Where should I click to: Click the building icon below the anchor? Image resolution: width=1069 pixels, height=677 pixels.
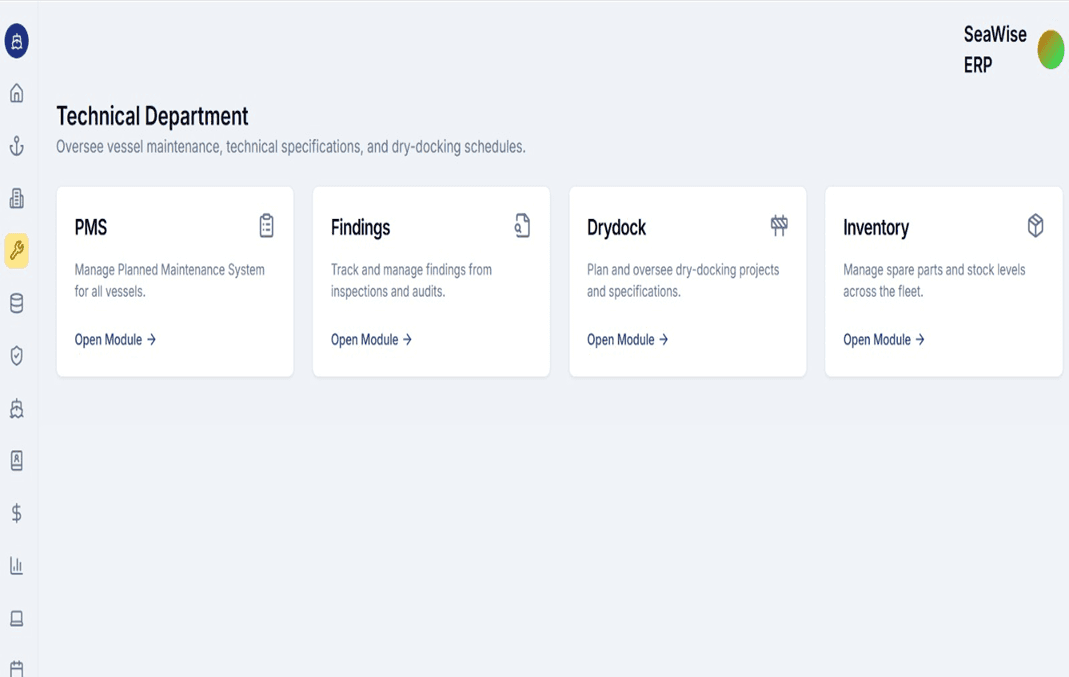16,198
